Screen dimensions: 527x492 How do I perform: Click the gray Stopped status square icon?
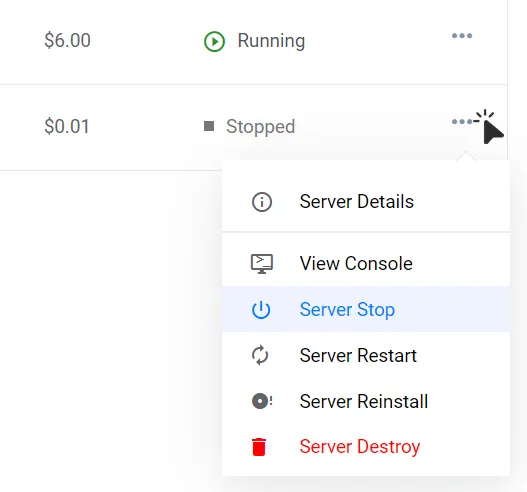click(209, 126)
